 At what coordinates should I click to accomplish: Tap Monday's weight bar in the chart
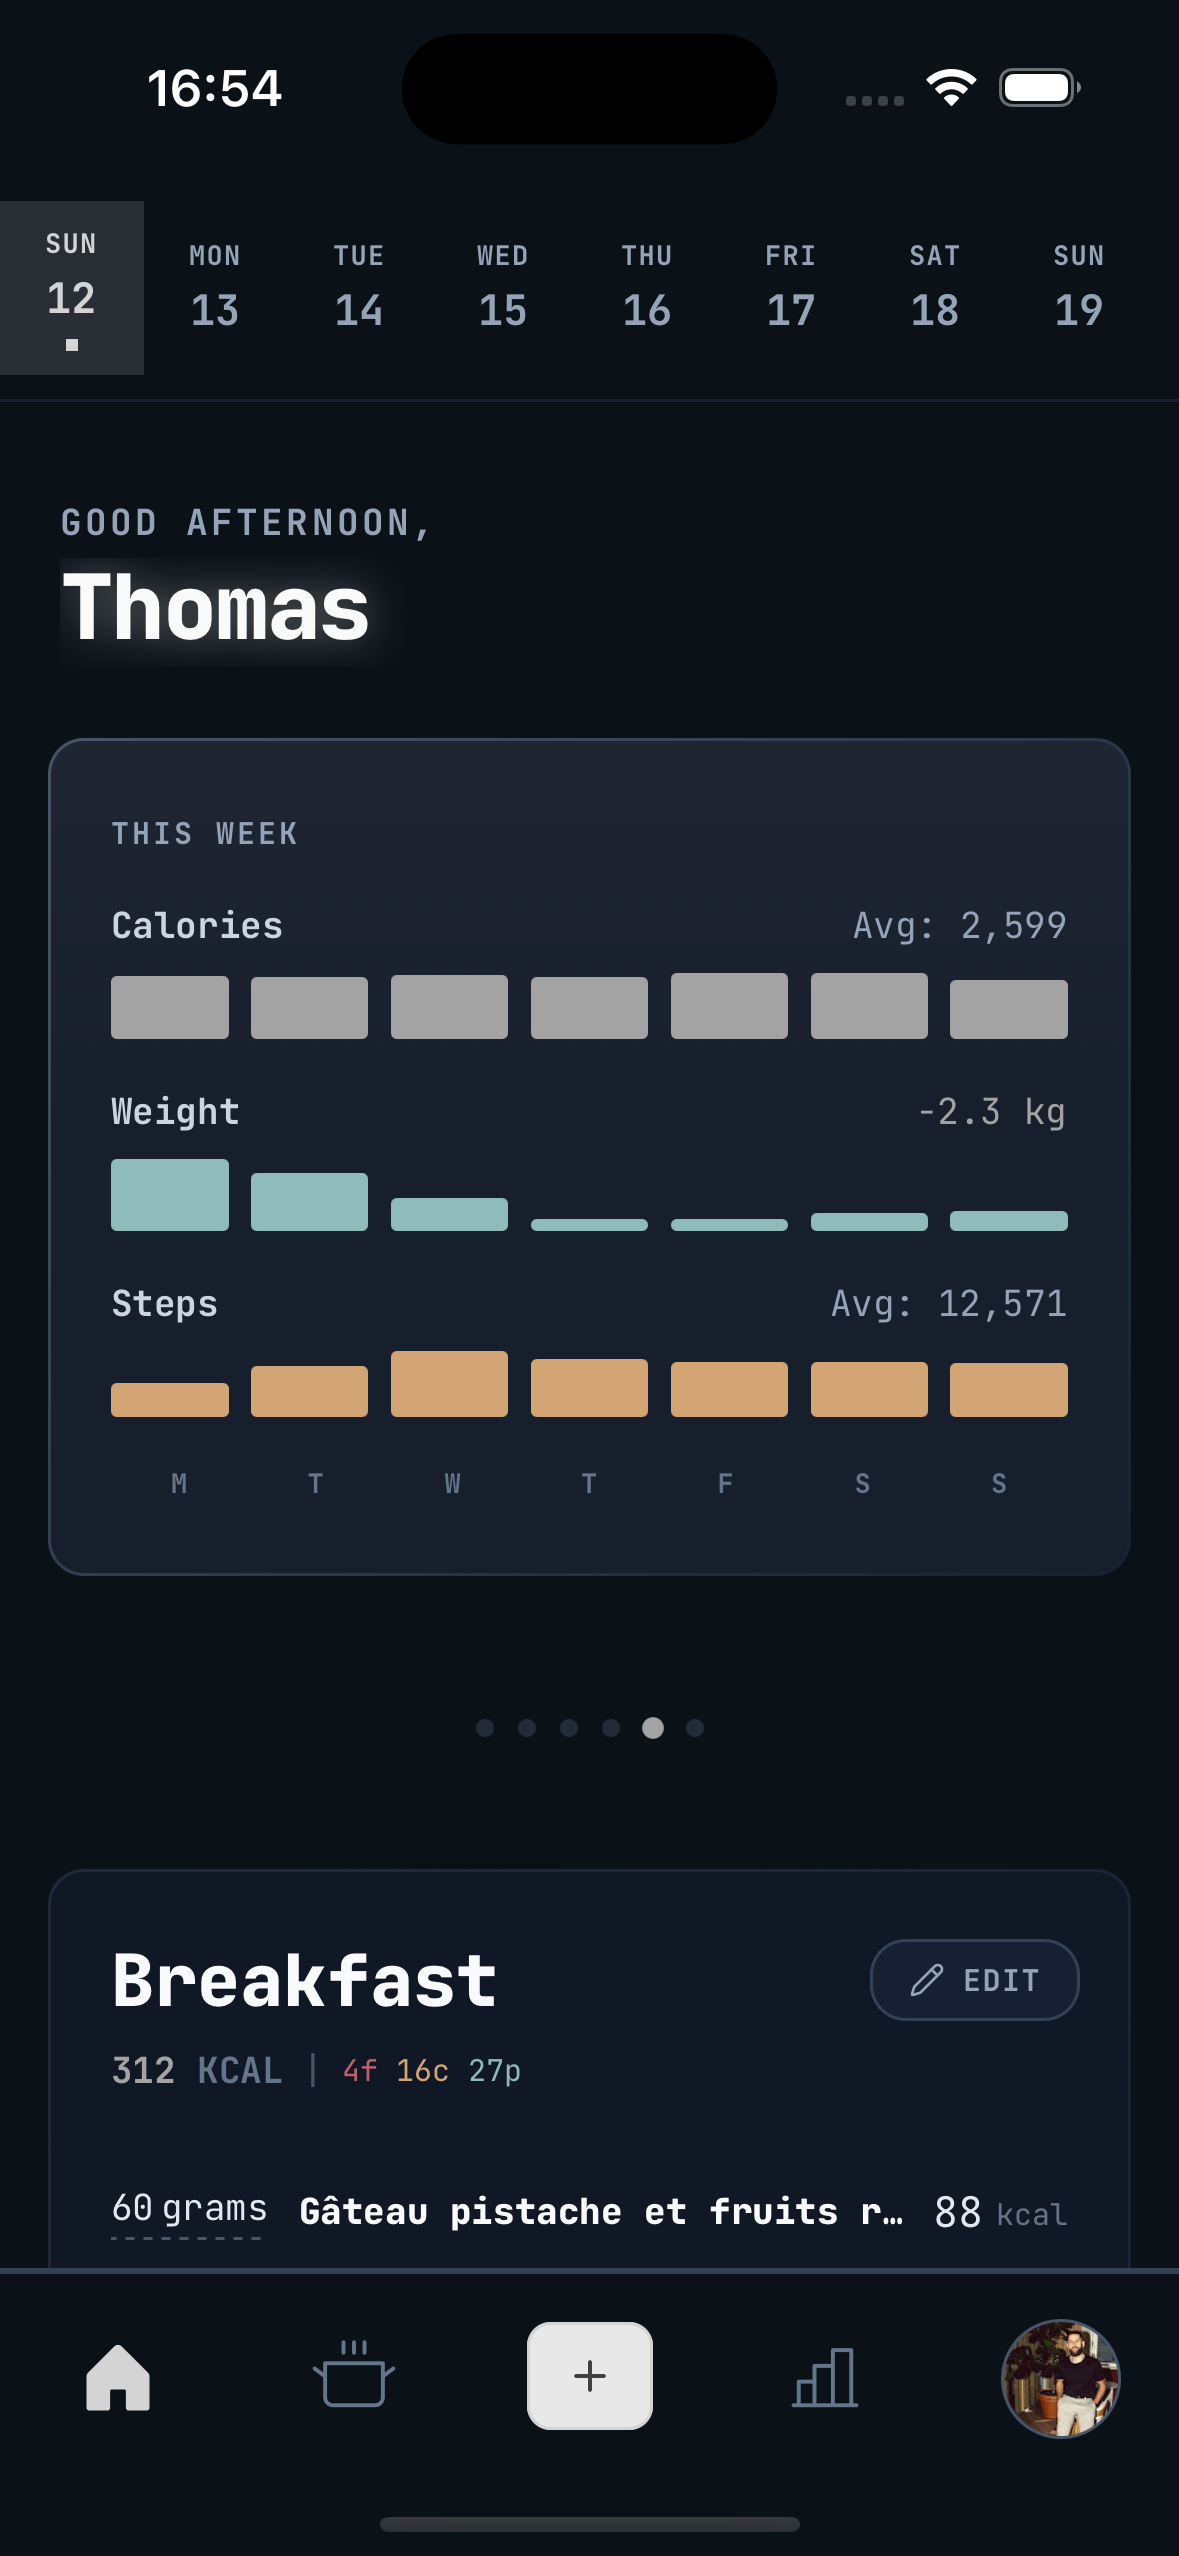coord(169,1193)
